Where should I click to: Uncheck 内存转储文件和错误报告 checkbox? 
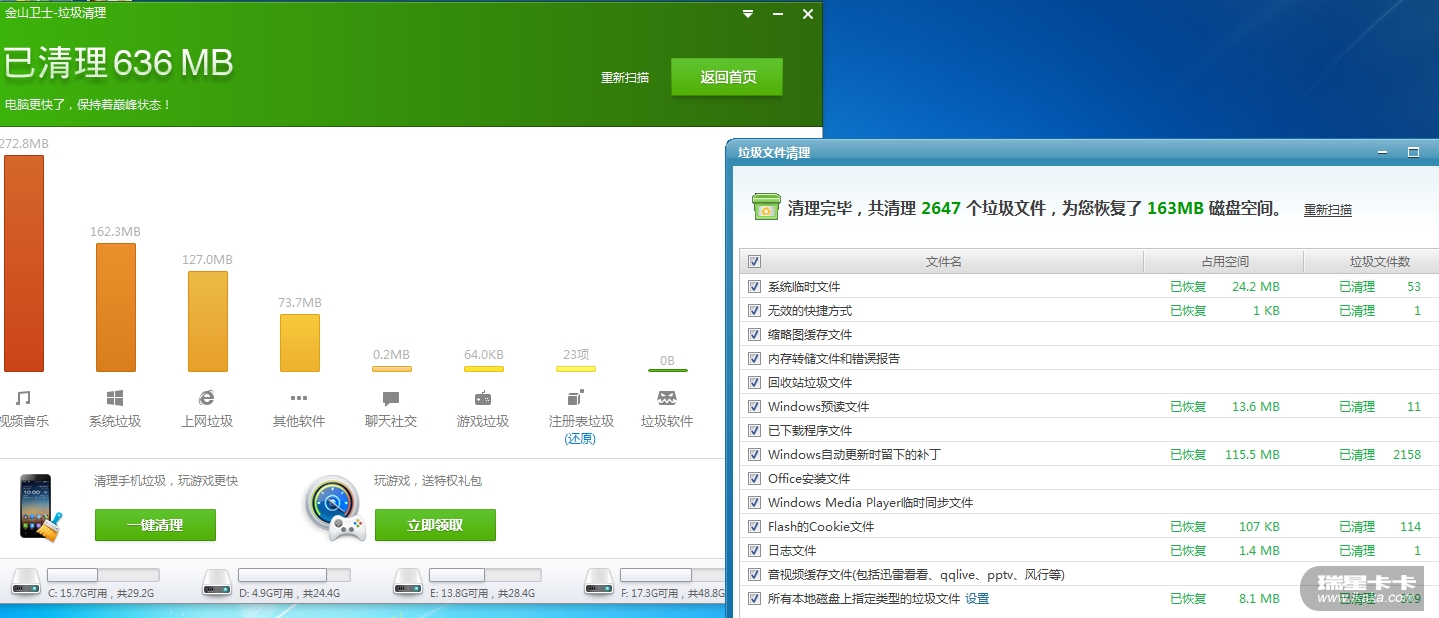pyautogui.click(x=754, y=358)
